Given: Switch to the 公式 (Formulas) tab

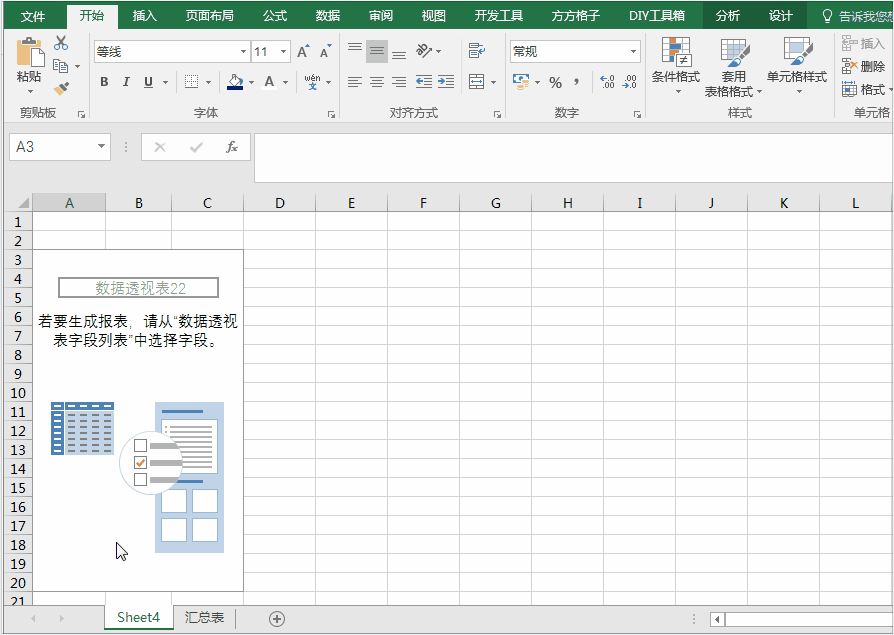Looking at the screenshot, I should [x=275, y=16].
